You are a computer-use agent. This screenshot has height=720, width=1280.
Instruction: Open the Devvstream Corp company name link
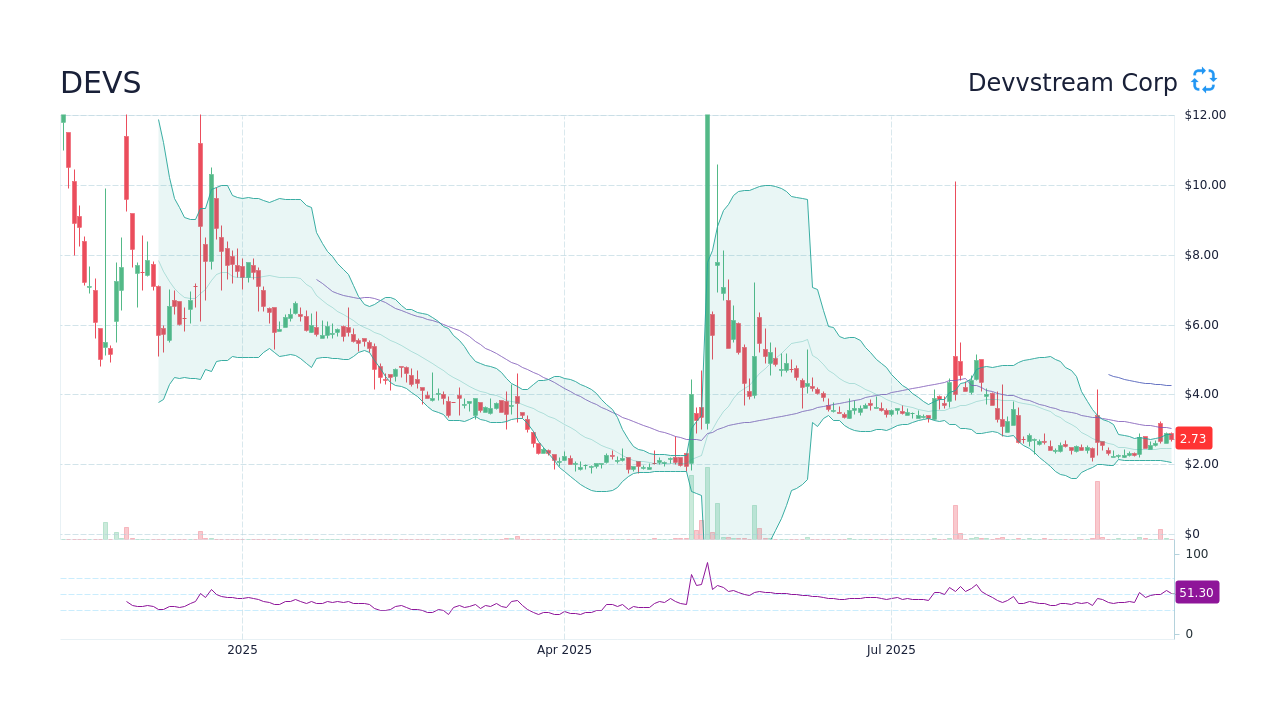click(x=1072, y=82)
